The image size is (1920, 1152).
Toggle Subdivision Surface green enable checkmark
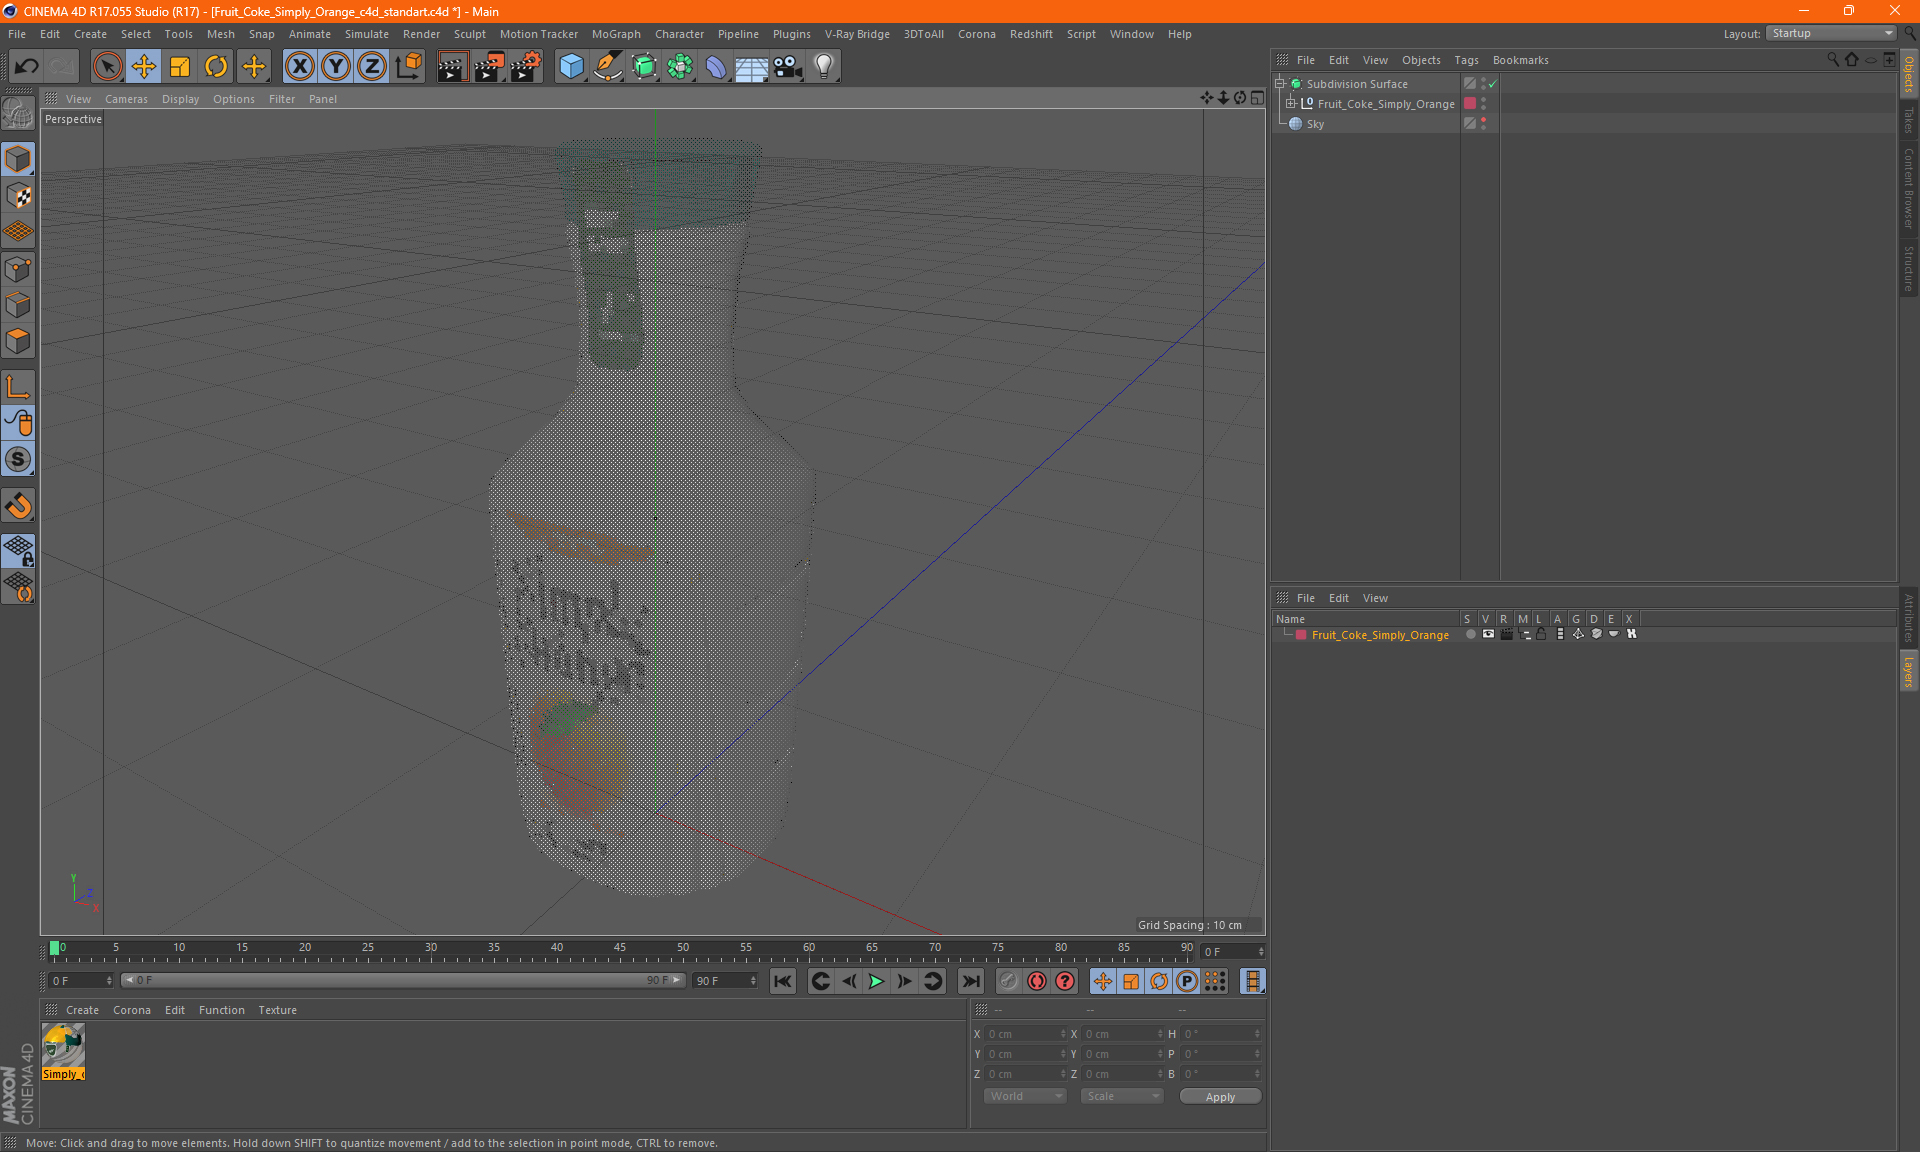click(x=1493, y=84)
